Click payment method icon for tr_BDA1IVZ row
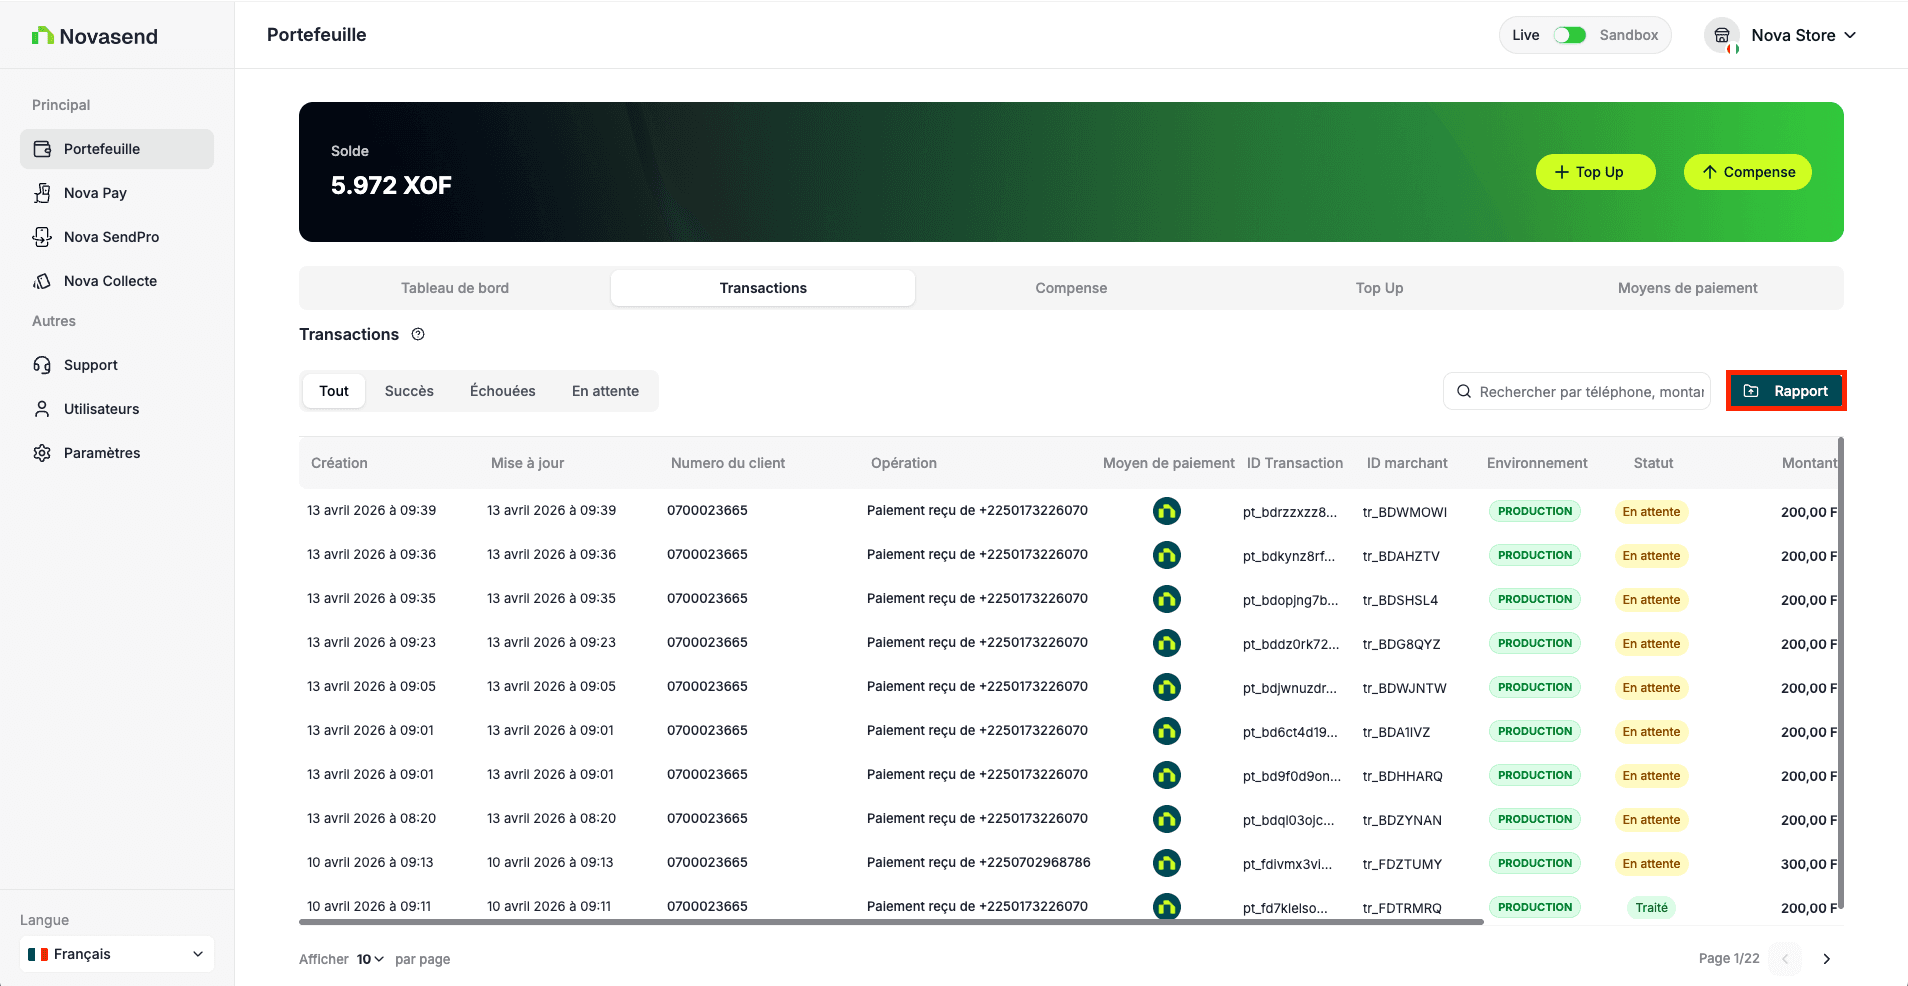The height and width of the screenshot is (986, 1908). point(1166,731)
